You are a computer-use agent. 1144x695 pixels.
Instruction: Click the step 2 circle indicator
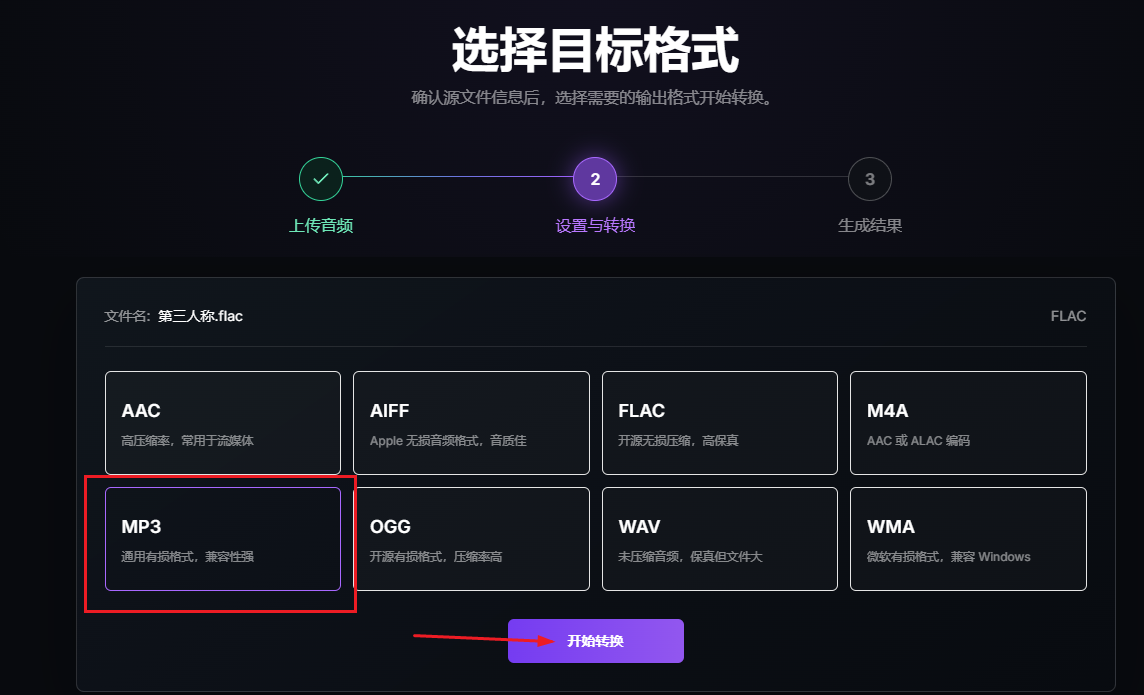595,179
